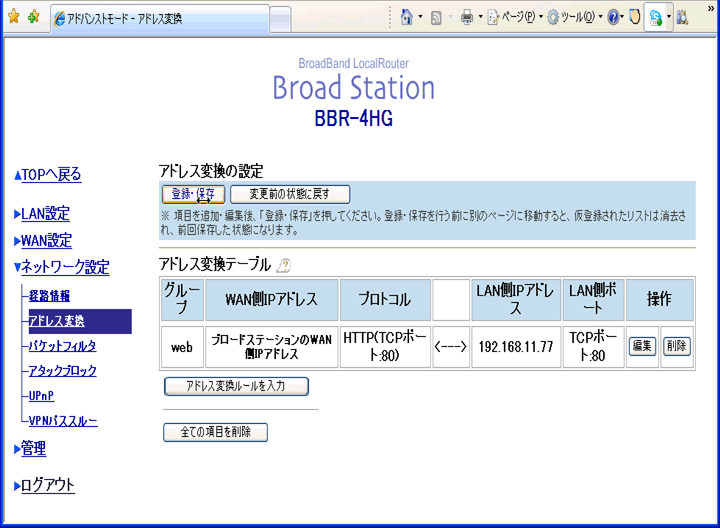Click the HTTP(TCPポート:80) protocol cell
The height and width of the screenshot is (528, 720).
pyautogui.click(x=385, y=347)
